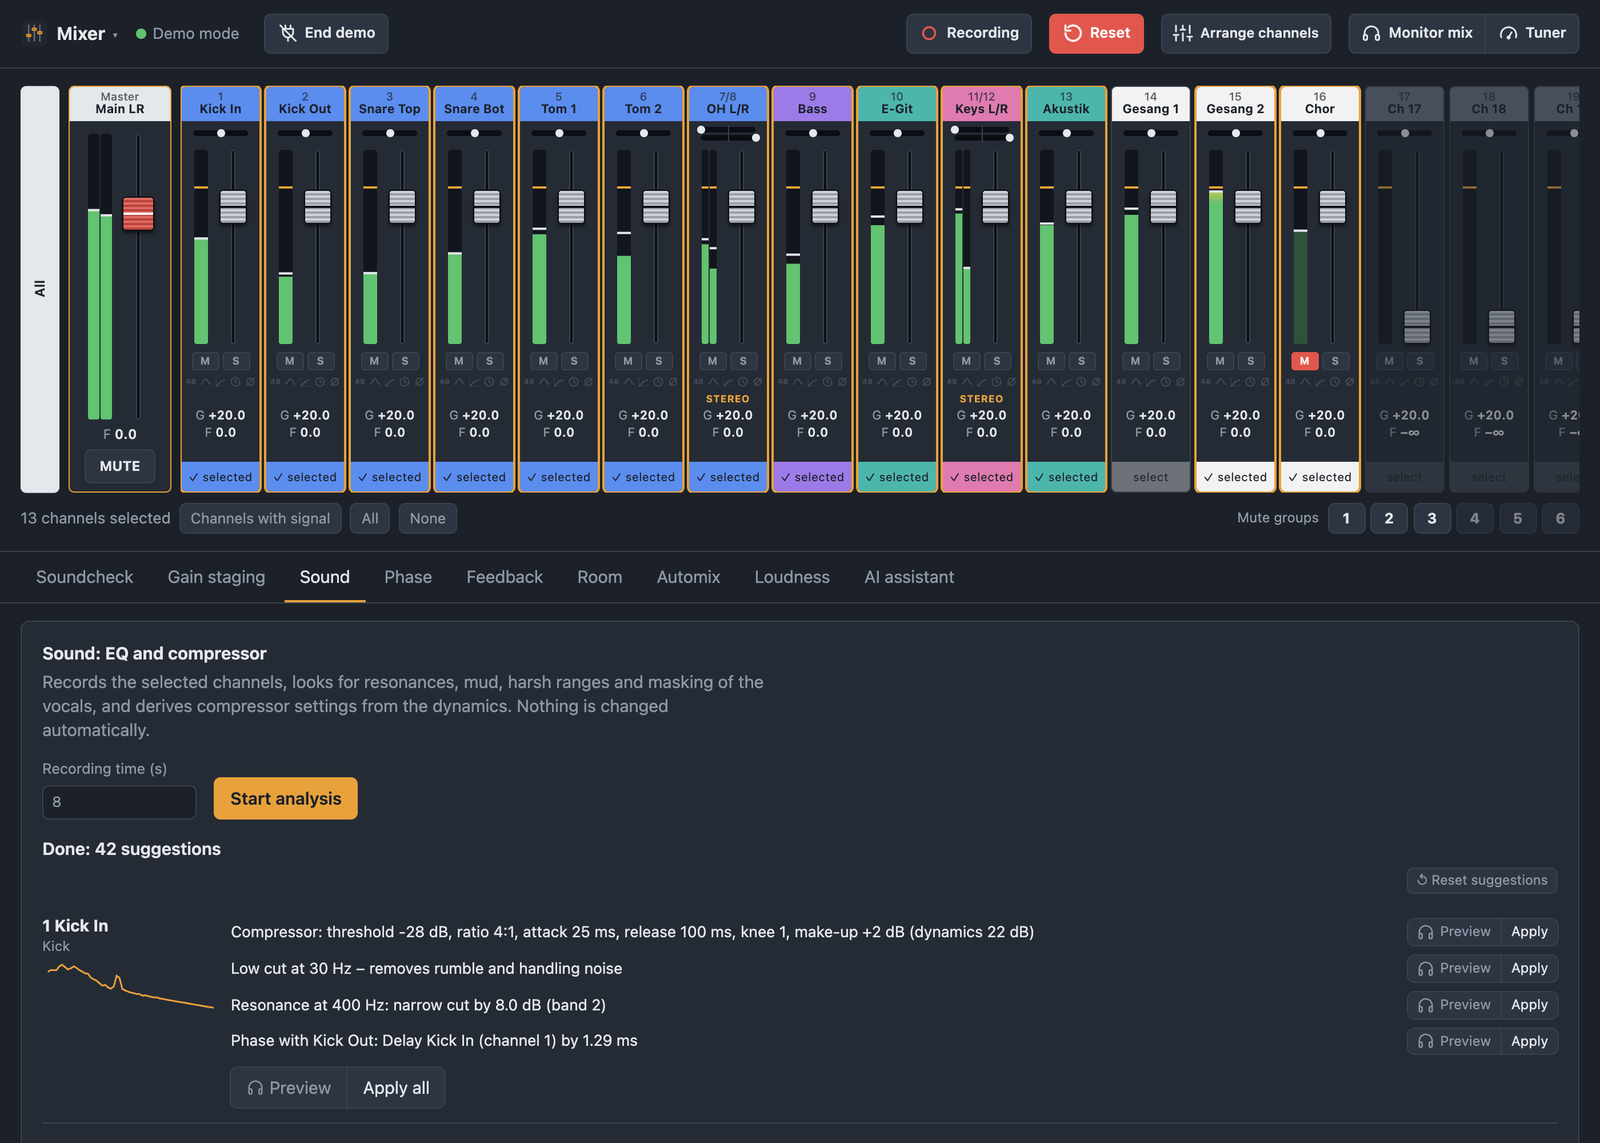Viewport: 1600px width, 1143px height.
Task: Click the E-Git pan control
Action: pos(897,133)
